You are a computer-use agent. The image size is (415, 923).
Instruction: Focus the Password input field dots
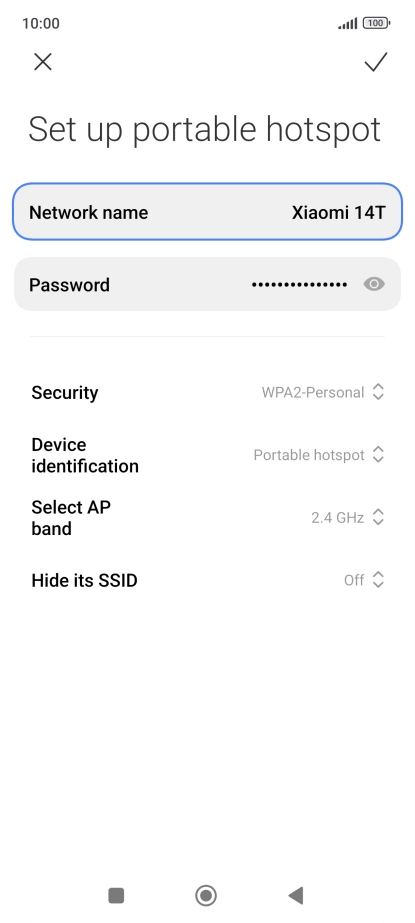(x=299, y=285)
